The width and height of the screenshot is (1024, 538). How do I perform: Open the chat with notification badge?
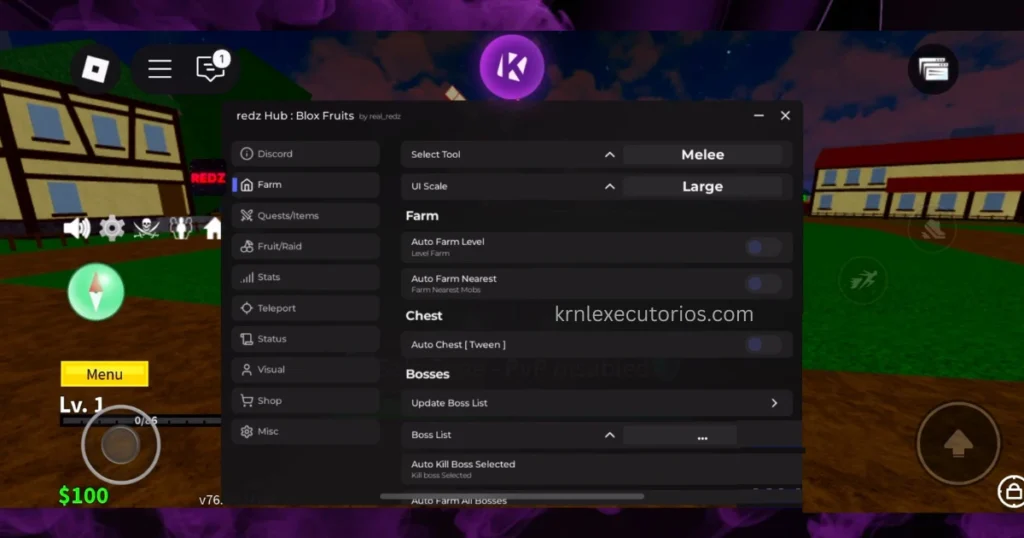[212, 67]
